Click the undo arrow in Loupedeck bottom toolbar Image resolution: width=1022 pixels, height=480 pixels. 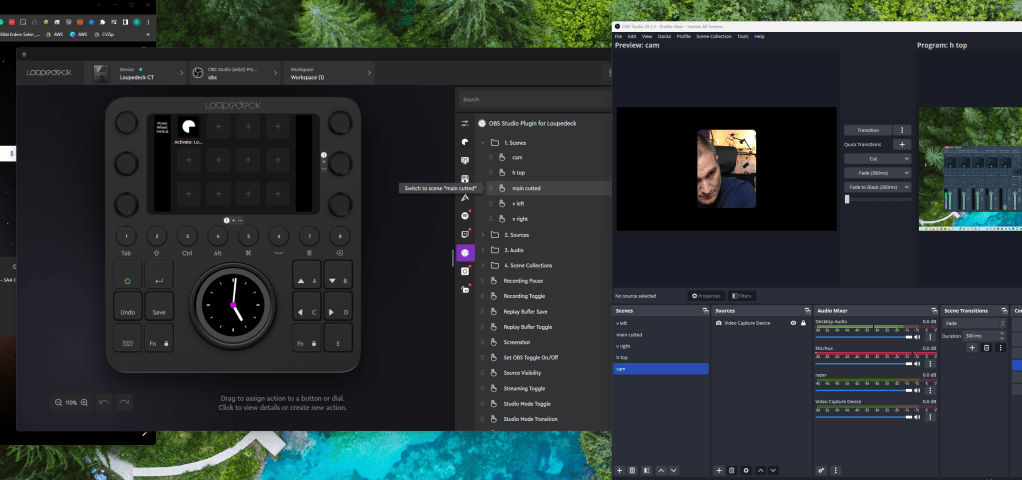104,402
